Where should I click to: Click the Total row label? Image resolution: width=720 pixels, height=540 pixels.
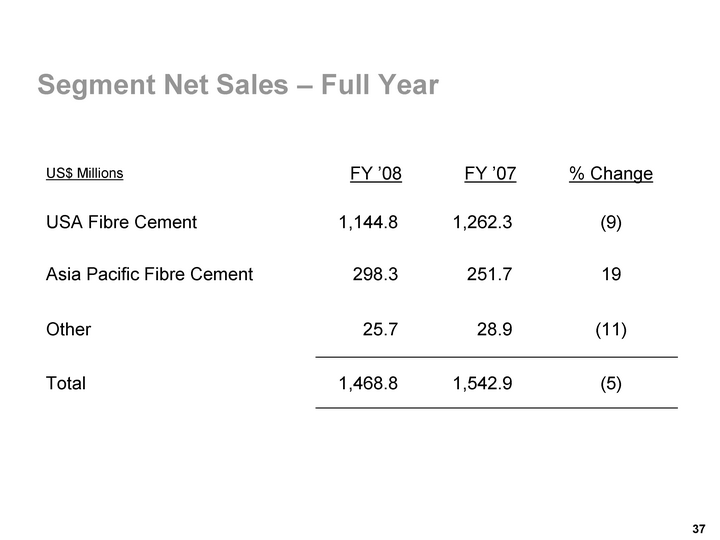point(66,382)
